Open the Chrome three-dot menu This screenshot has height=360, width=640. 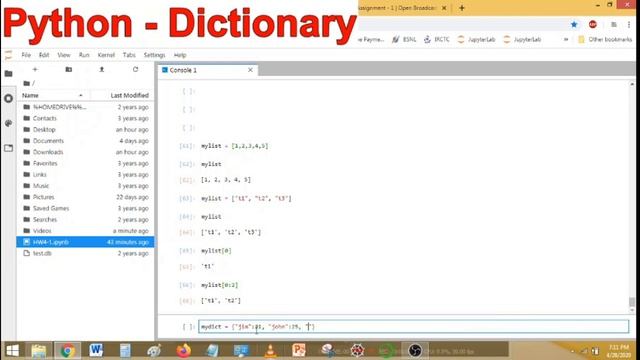coord(629,24)
